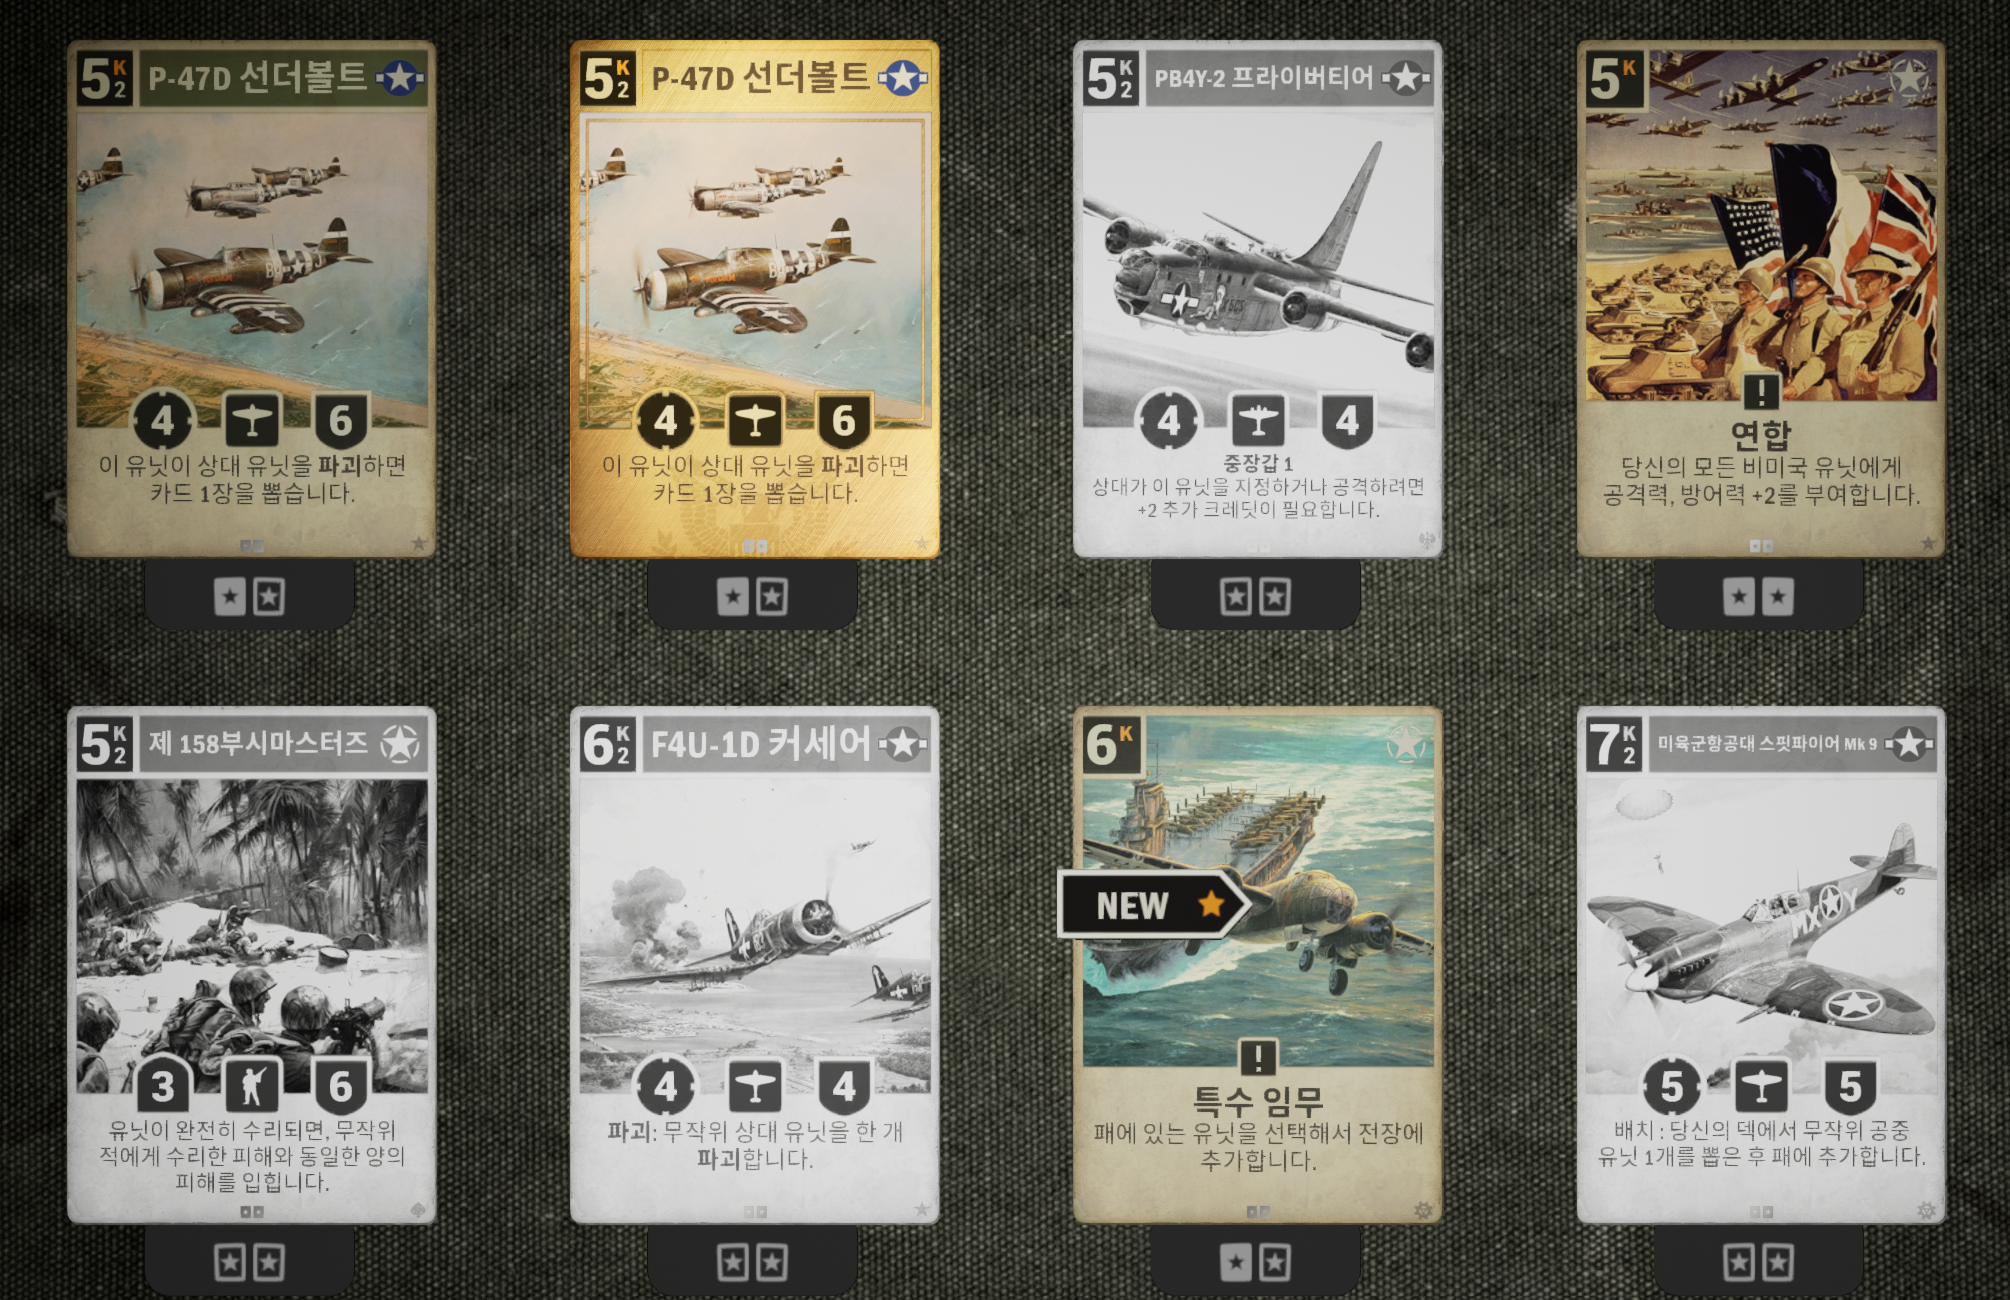Click the F4U-1D 커세어 title bar

pos(785,744)
